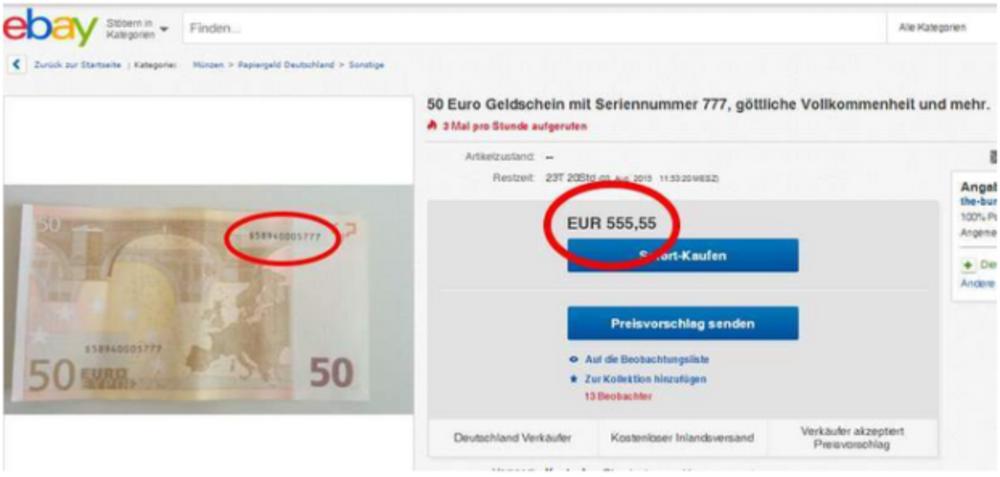Click the eye icon beside Beobachtungsliste

click(574, 360)
